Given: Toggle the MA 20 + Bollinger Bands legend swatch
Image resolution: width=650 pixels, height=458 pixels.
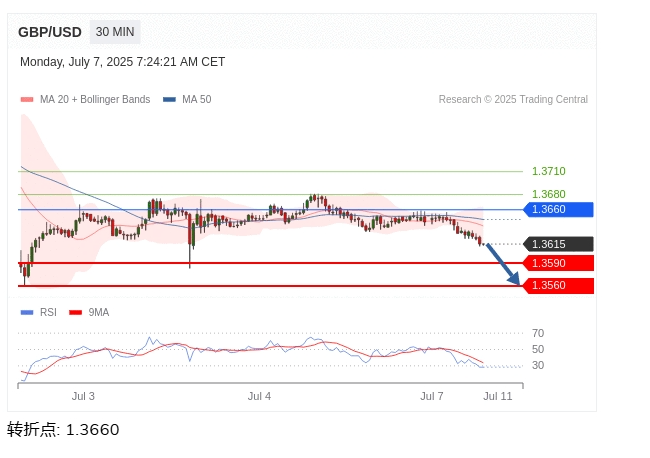Looking at the screenshot, I should 27,99.
